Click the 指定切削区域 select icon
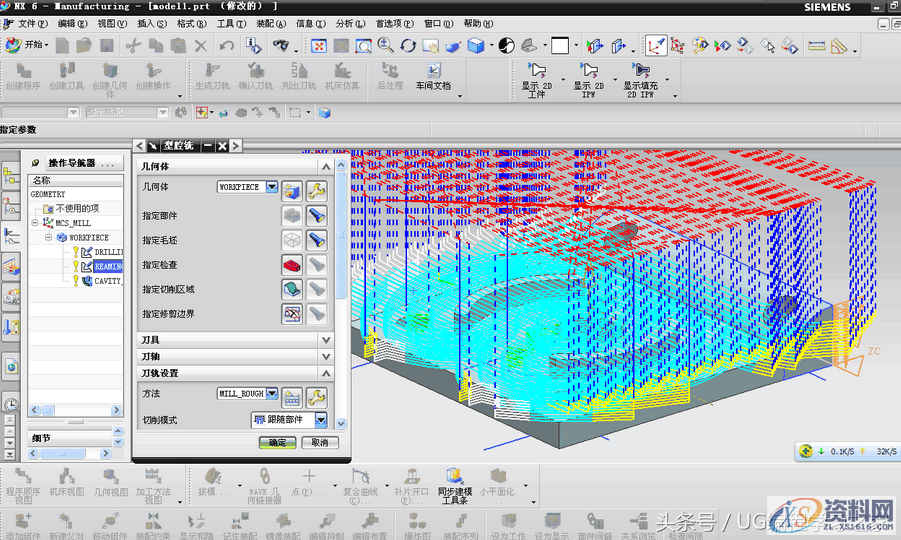 tap(292, 289)
